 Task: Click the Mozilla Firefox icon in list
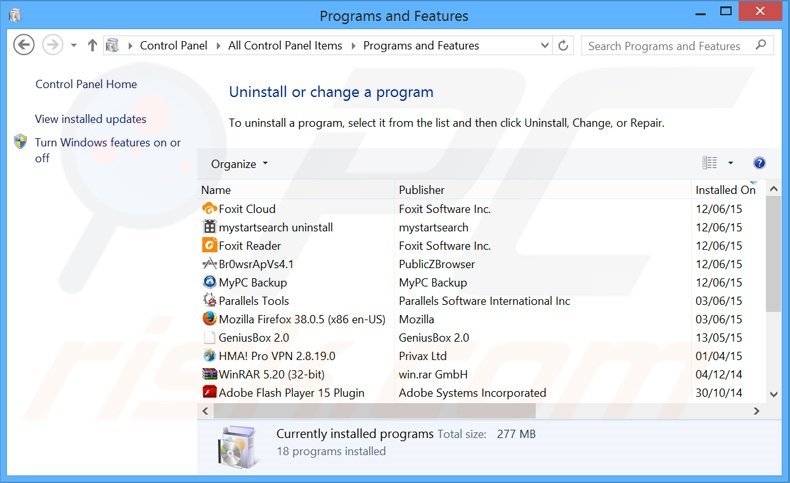pyautogui.click(x=209, y=319)
